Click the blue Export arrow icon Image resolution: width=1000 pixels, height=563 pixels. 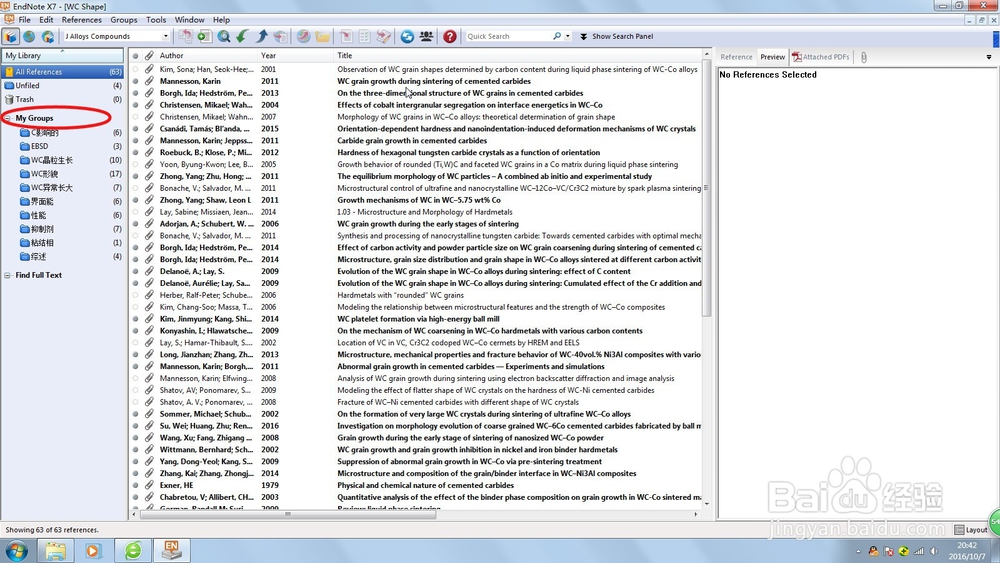261,36
